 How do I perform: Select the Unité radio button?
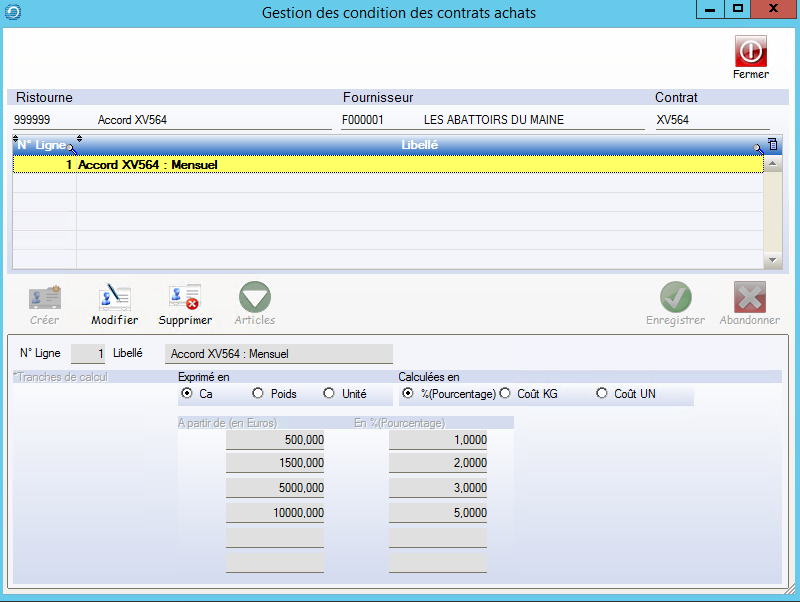[329, 394]
